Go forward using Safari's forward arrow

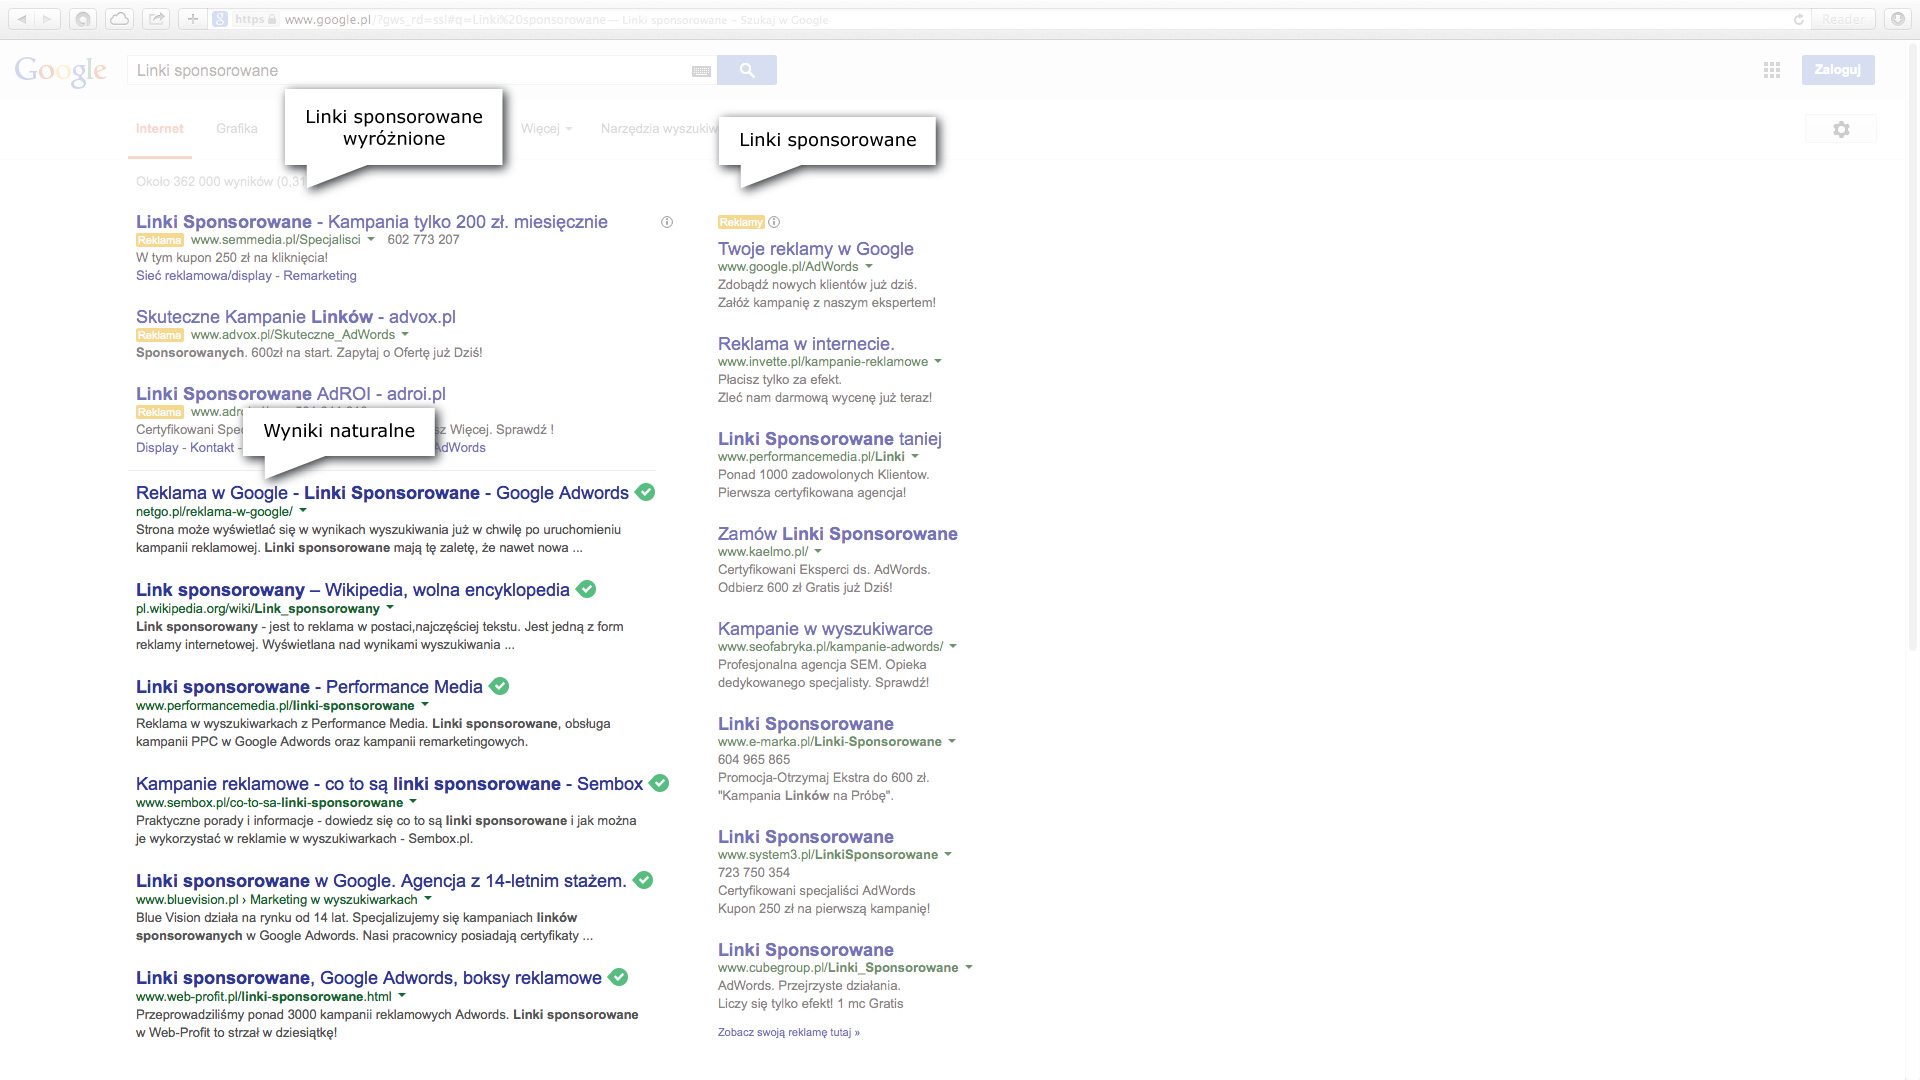(48, 19)
